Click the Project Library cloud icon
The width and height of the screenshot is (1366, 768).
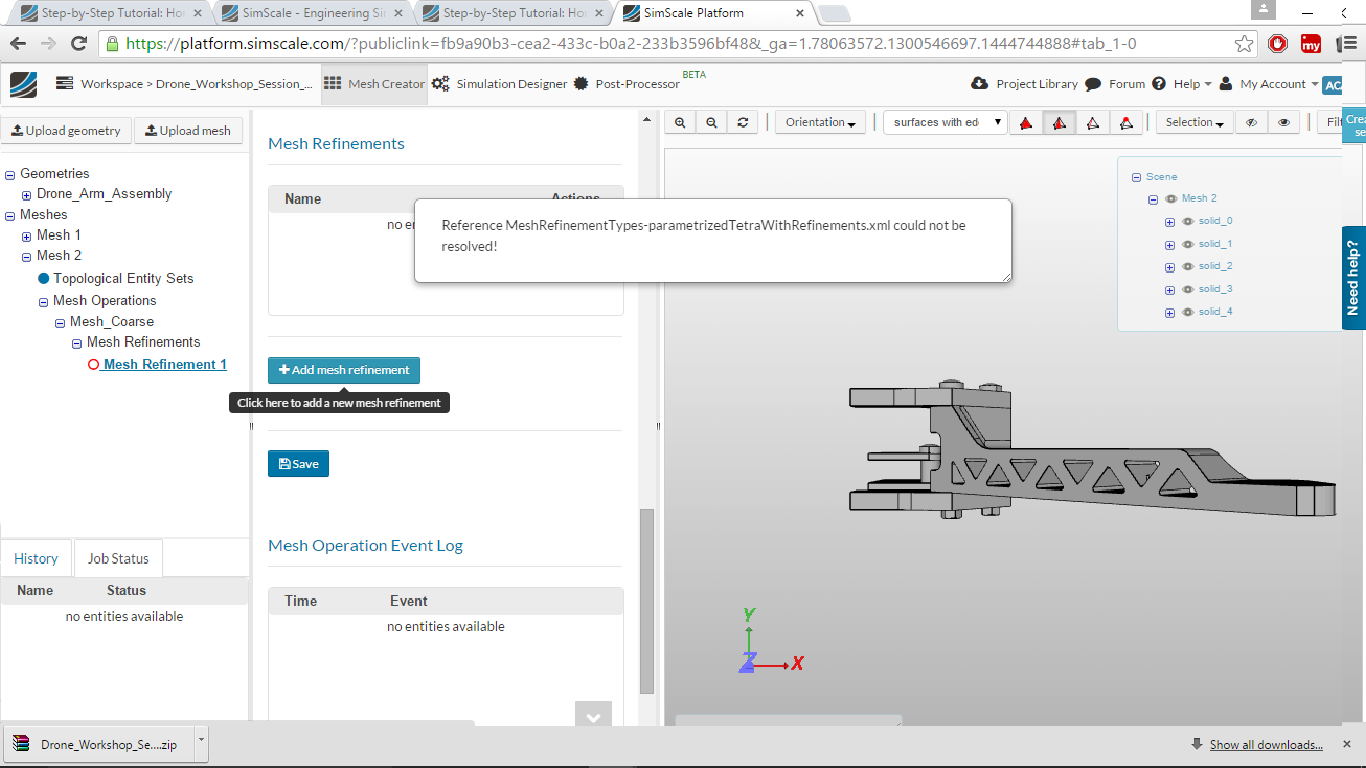[x=980, y=84]
